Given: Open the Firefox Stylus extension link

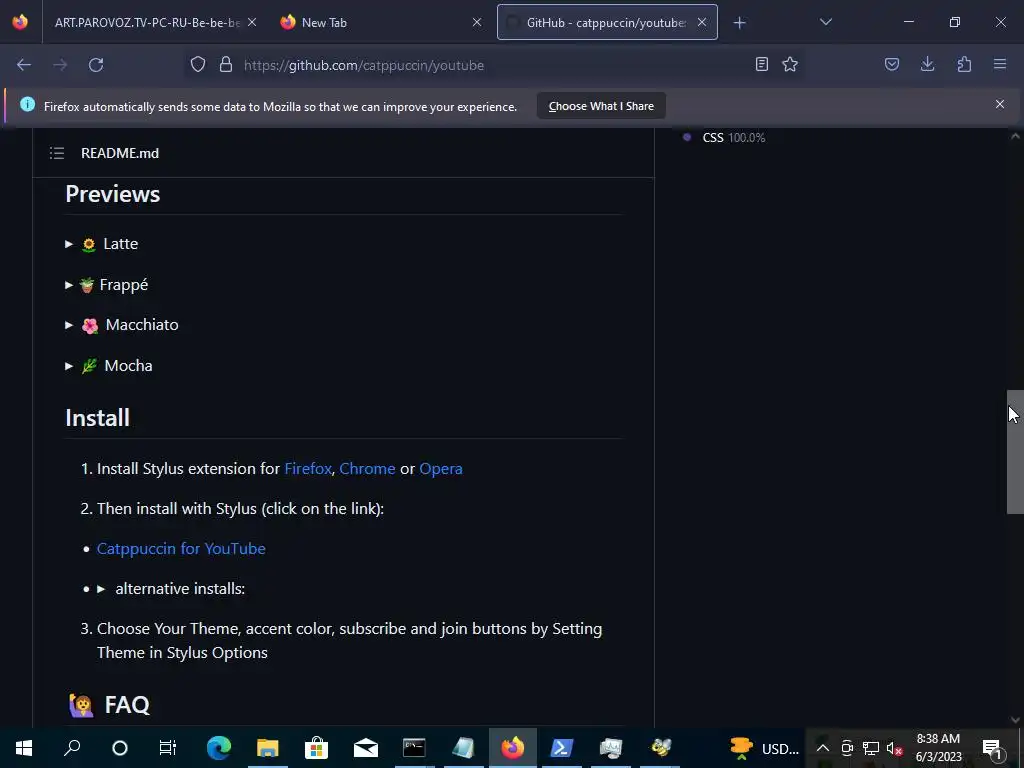Looking at the screenshot, I should coord(308,468).
